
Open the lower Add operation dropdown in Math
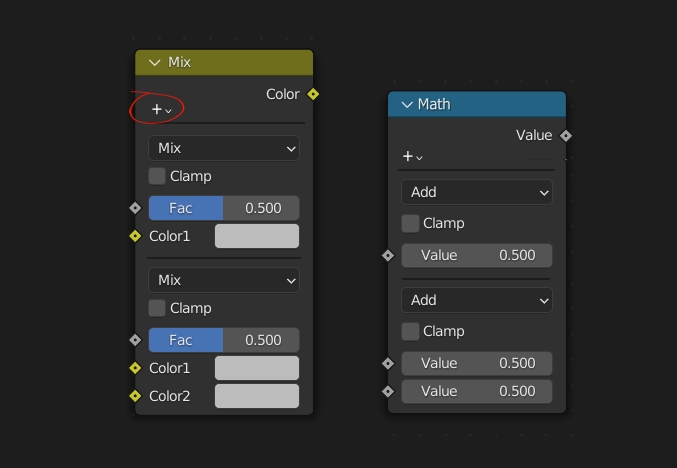point(477,300)
